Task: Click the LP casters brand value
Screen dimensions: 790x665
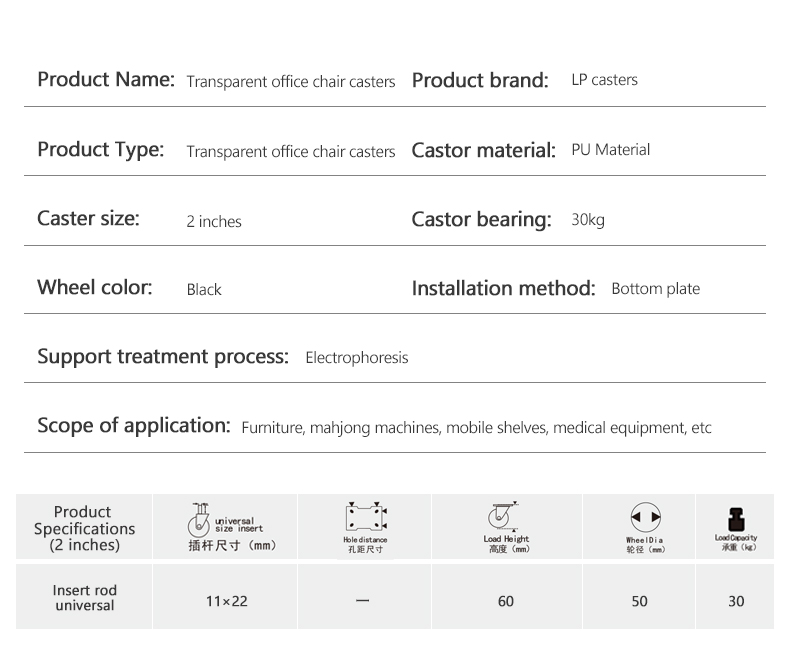Action: coord(604,80)
